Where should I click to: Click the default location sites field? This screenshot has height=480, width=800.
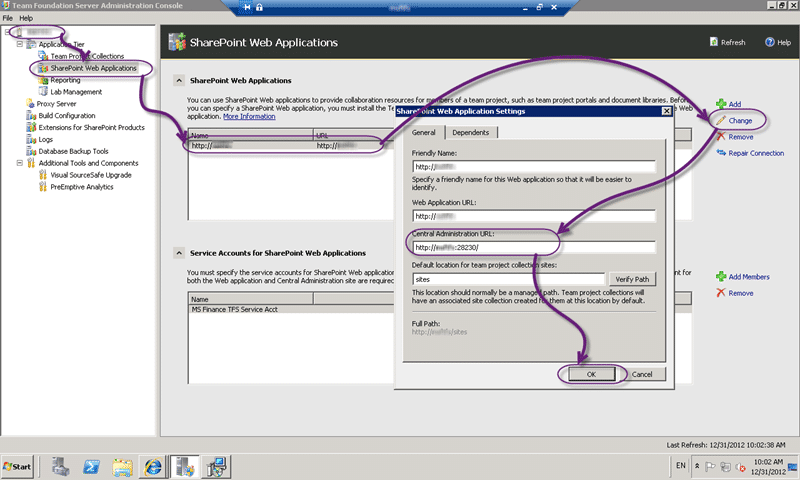pos(509,279)
